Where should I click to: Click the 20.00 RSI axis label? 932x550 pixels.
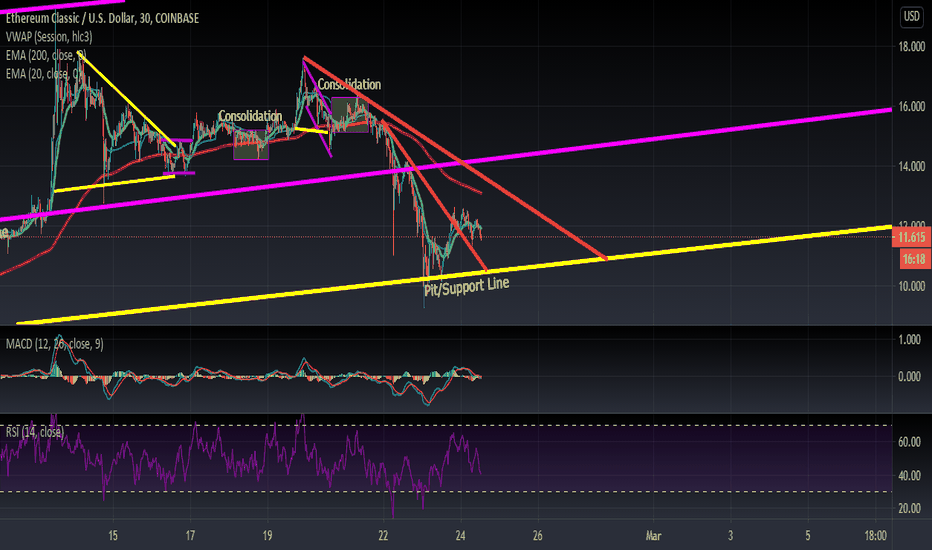click(909, 508)
